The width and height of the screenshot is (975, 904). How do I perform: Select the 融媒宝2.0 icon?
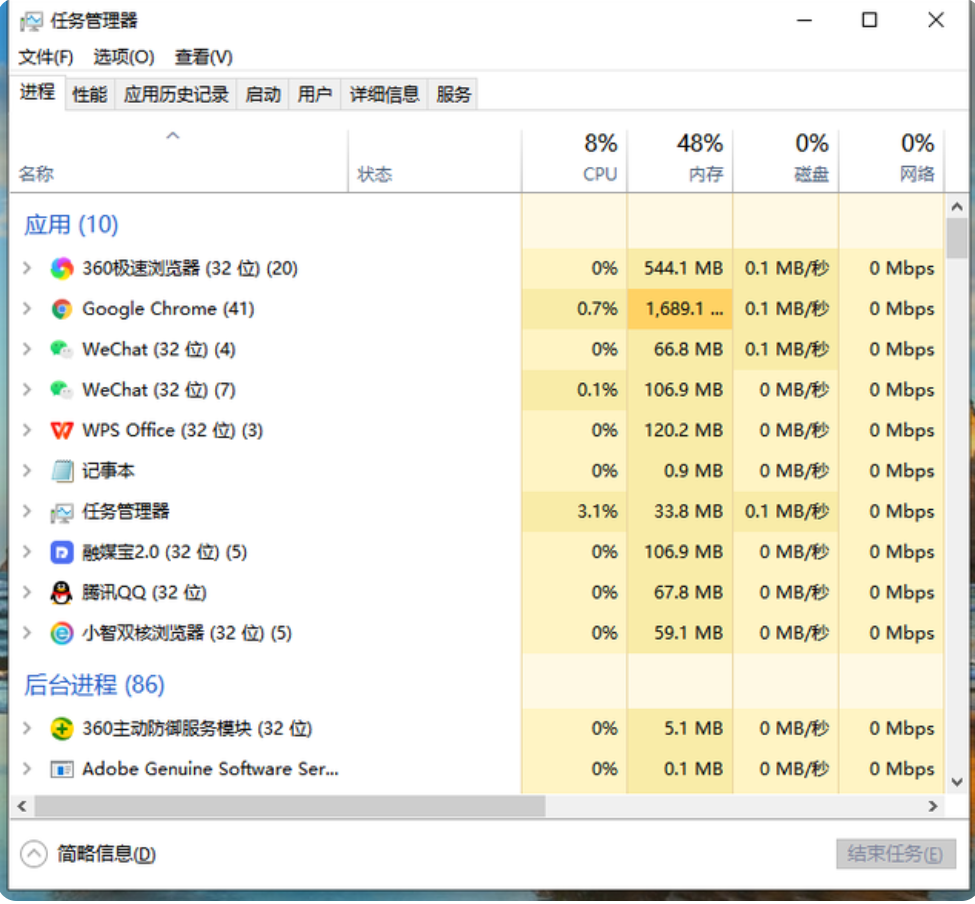point(62,552)
